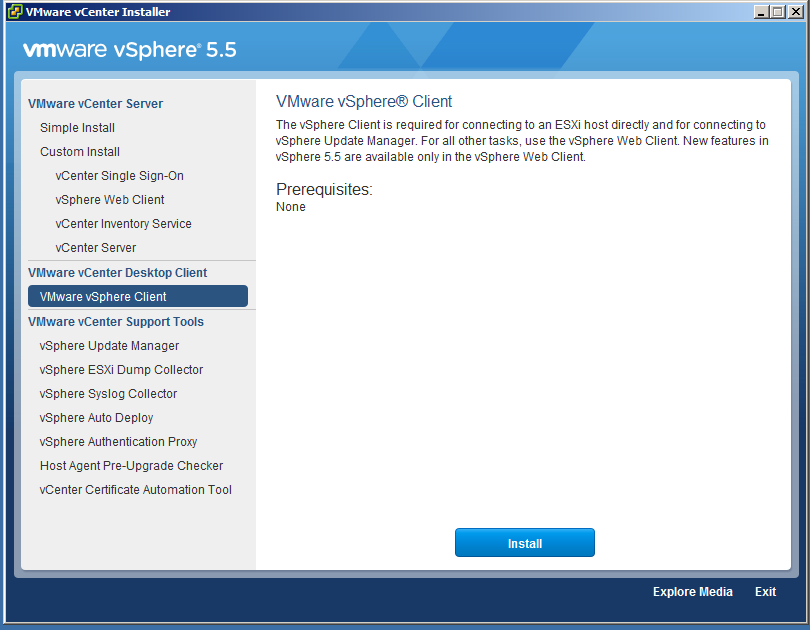Screen dimensions: 810x630
Task: Open vSphere Authentication Proxy item
Action: point(118,442)
